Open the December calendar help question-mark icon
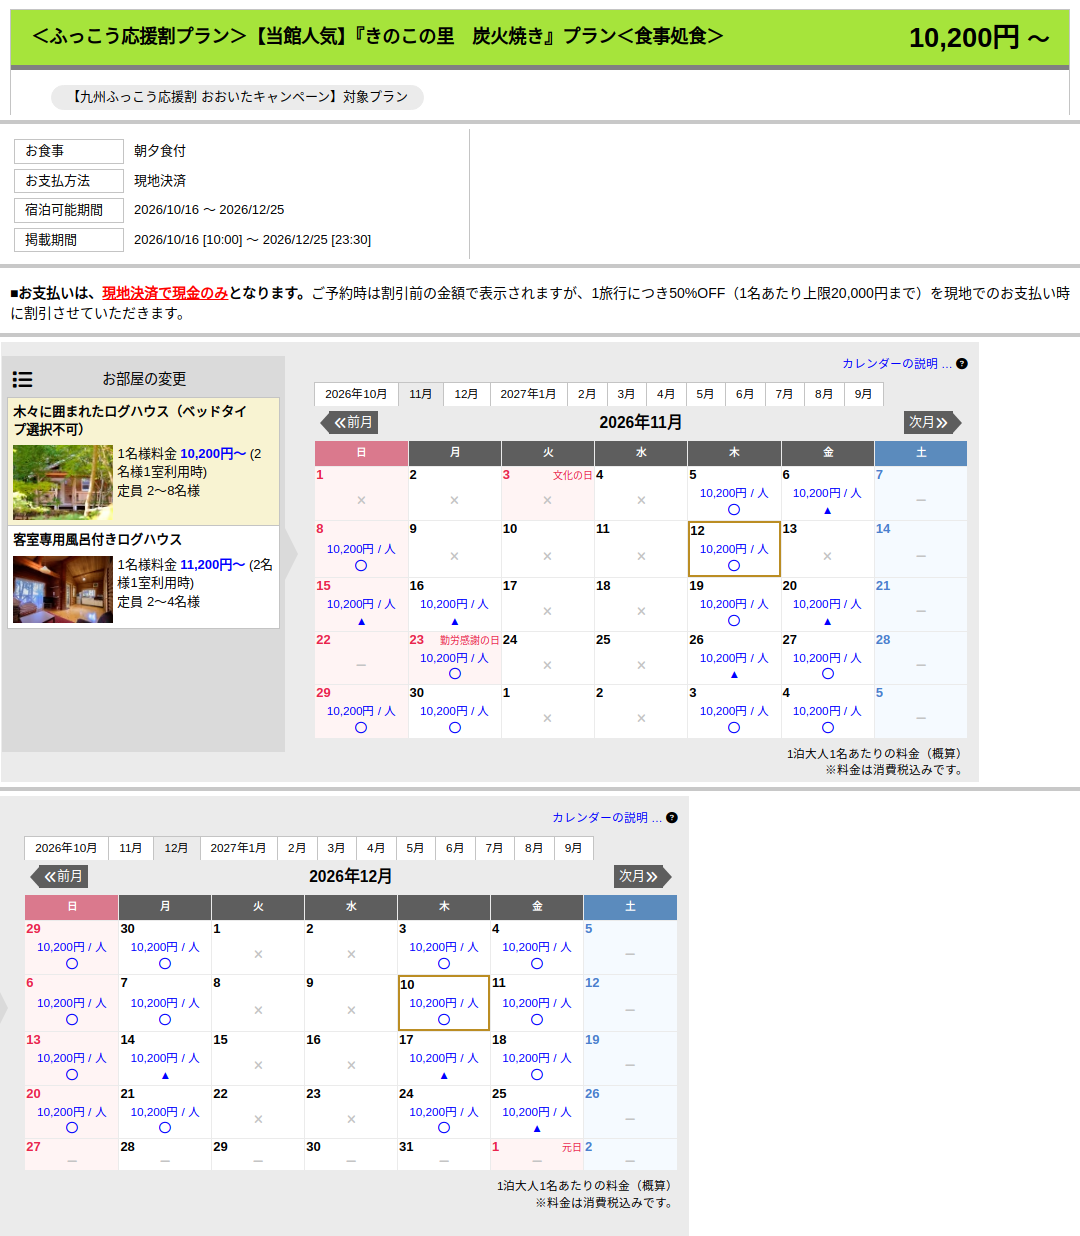1080x1236 pixels. 672,818
